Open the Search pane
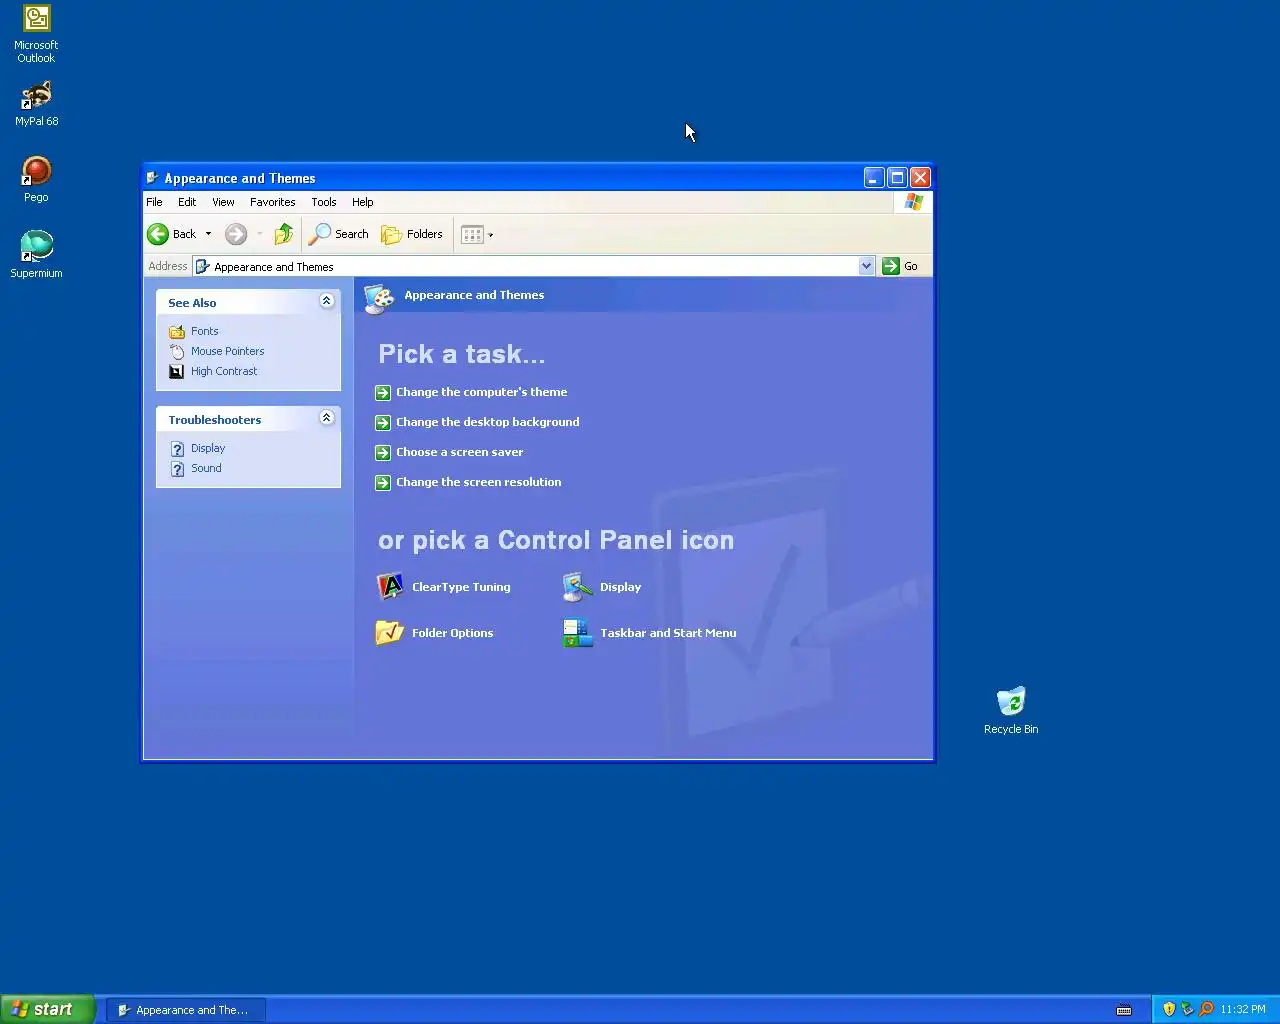Viewport: 1280px width, 1024px height. [x=339, y=234]
